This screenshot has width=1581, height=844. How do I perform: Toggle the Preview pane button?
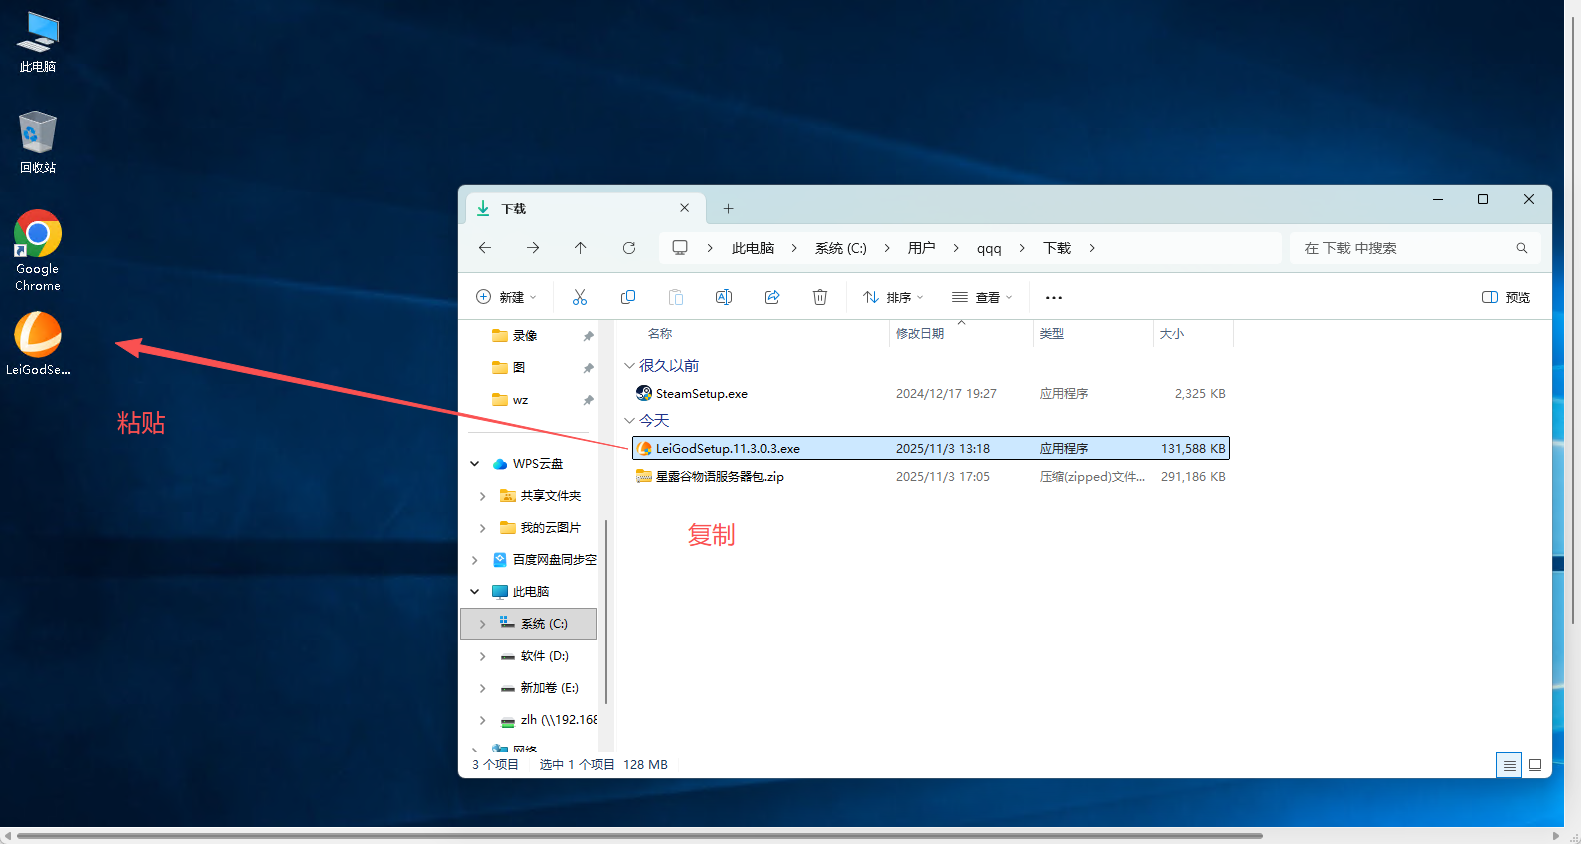pyautogui.click(x=1505, y=297)
